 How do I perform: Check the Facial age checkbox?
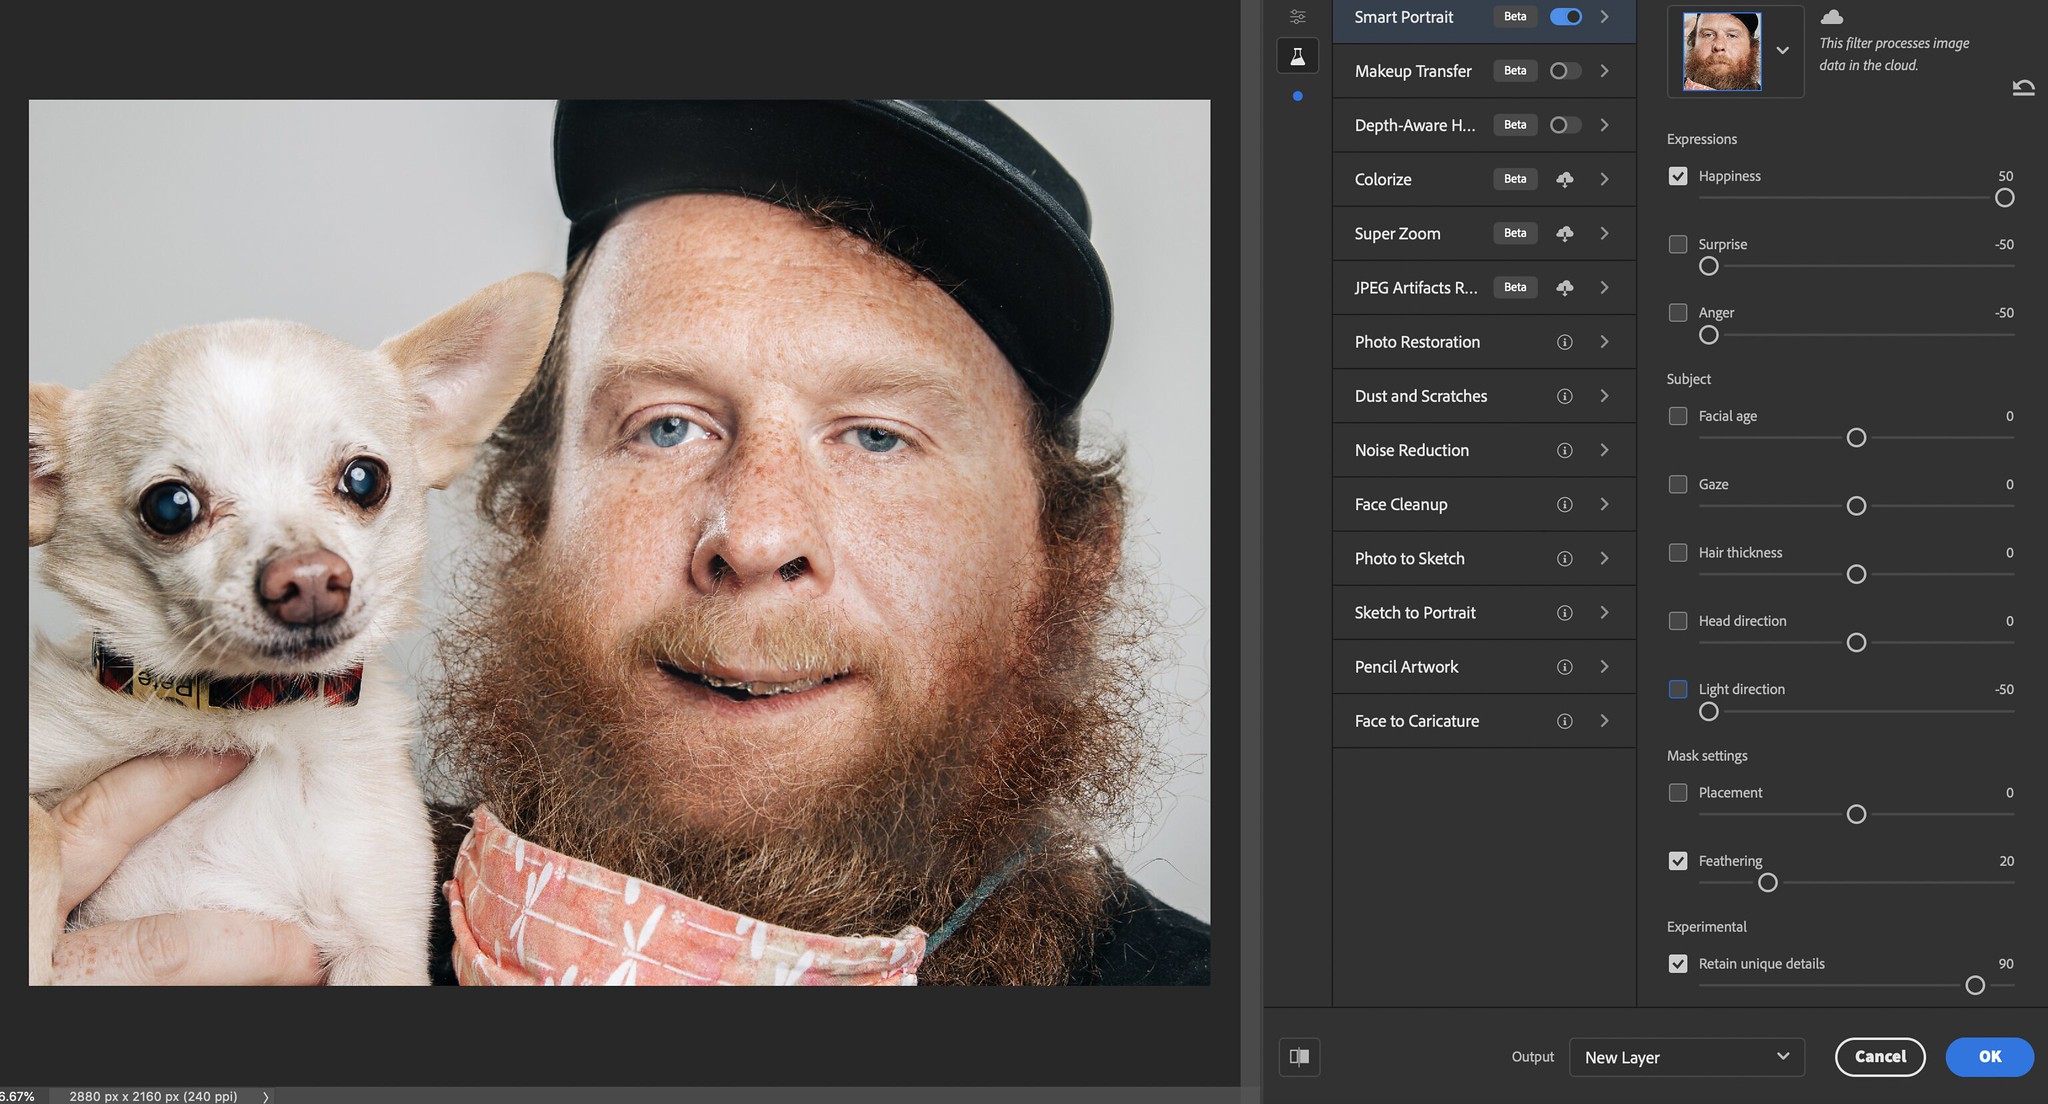[x=1678, y=416]
